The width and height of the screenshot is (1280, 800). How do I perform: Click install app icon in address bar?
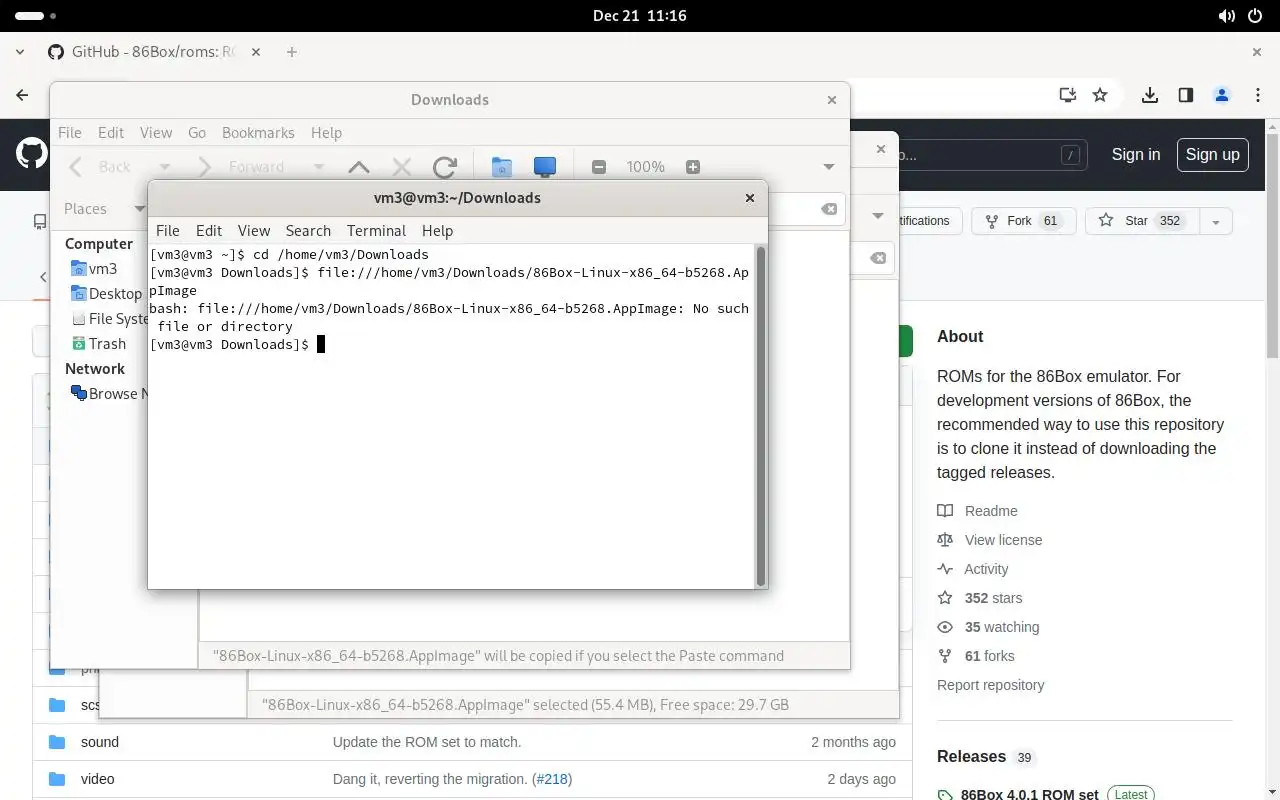point(1068,95)
